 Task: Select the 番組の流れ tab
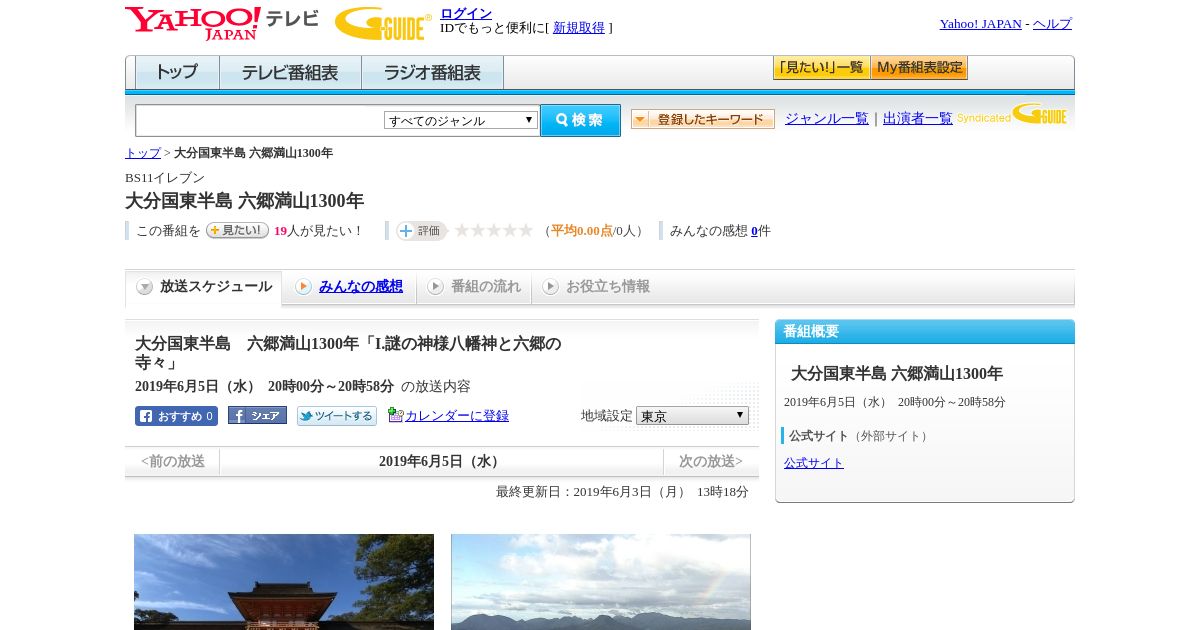click(x=474, y=287)
